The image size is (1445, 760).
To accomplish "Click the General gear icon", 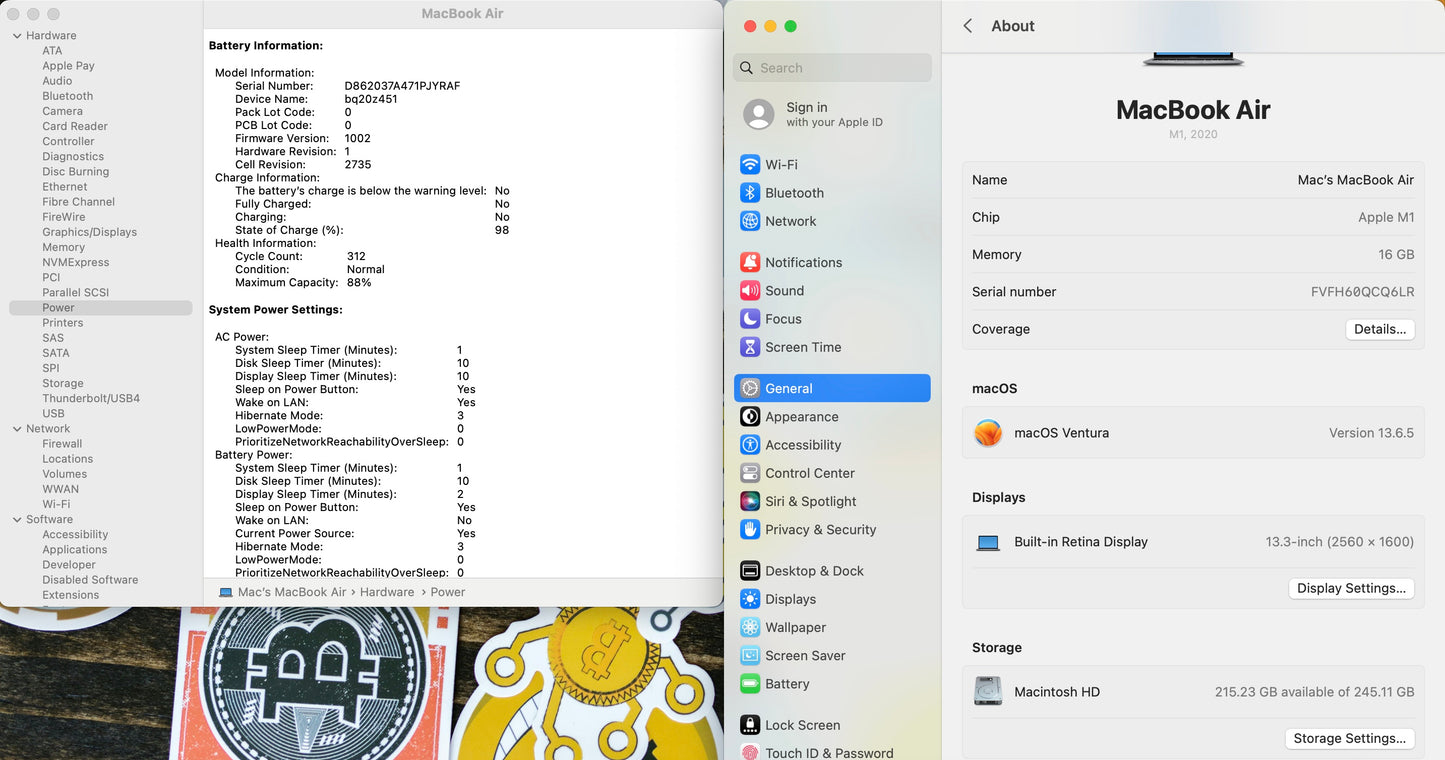I will click(750, 388).
